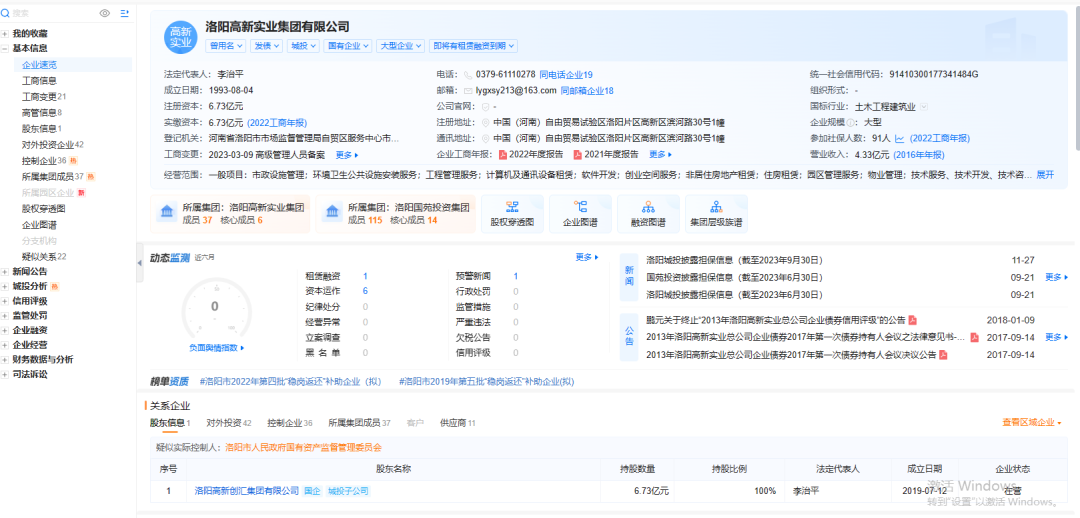
Task: Open the dropdown arrow beside 土木工程建筑业
Action: pos(924,107)
